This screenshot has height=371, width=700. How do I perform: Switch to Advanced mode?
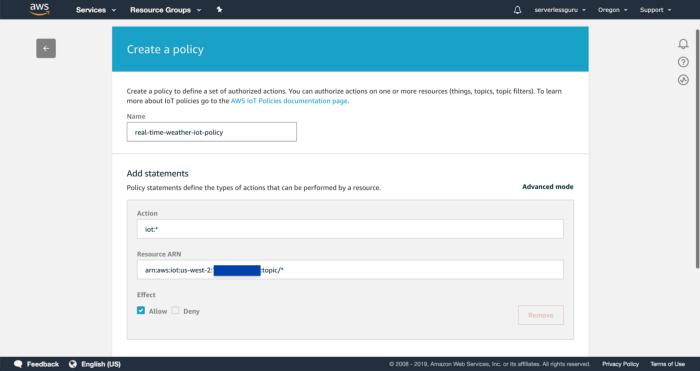548,187
